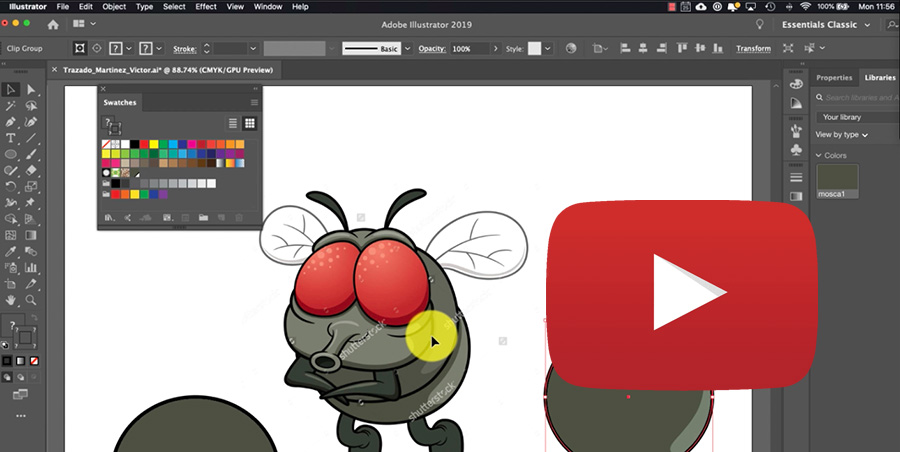Image resolution: width=900 pixels, height=452 pixels.
Task: Open the stroke weight dropdown
Action: point(253,49)
